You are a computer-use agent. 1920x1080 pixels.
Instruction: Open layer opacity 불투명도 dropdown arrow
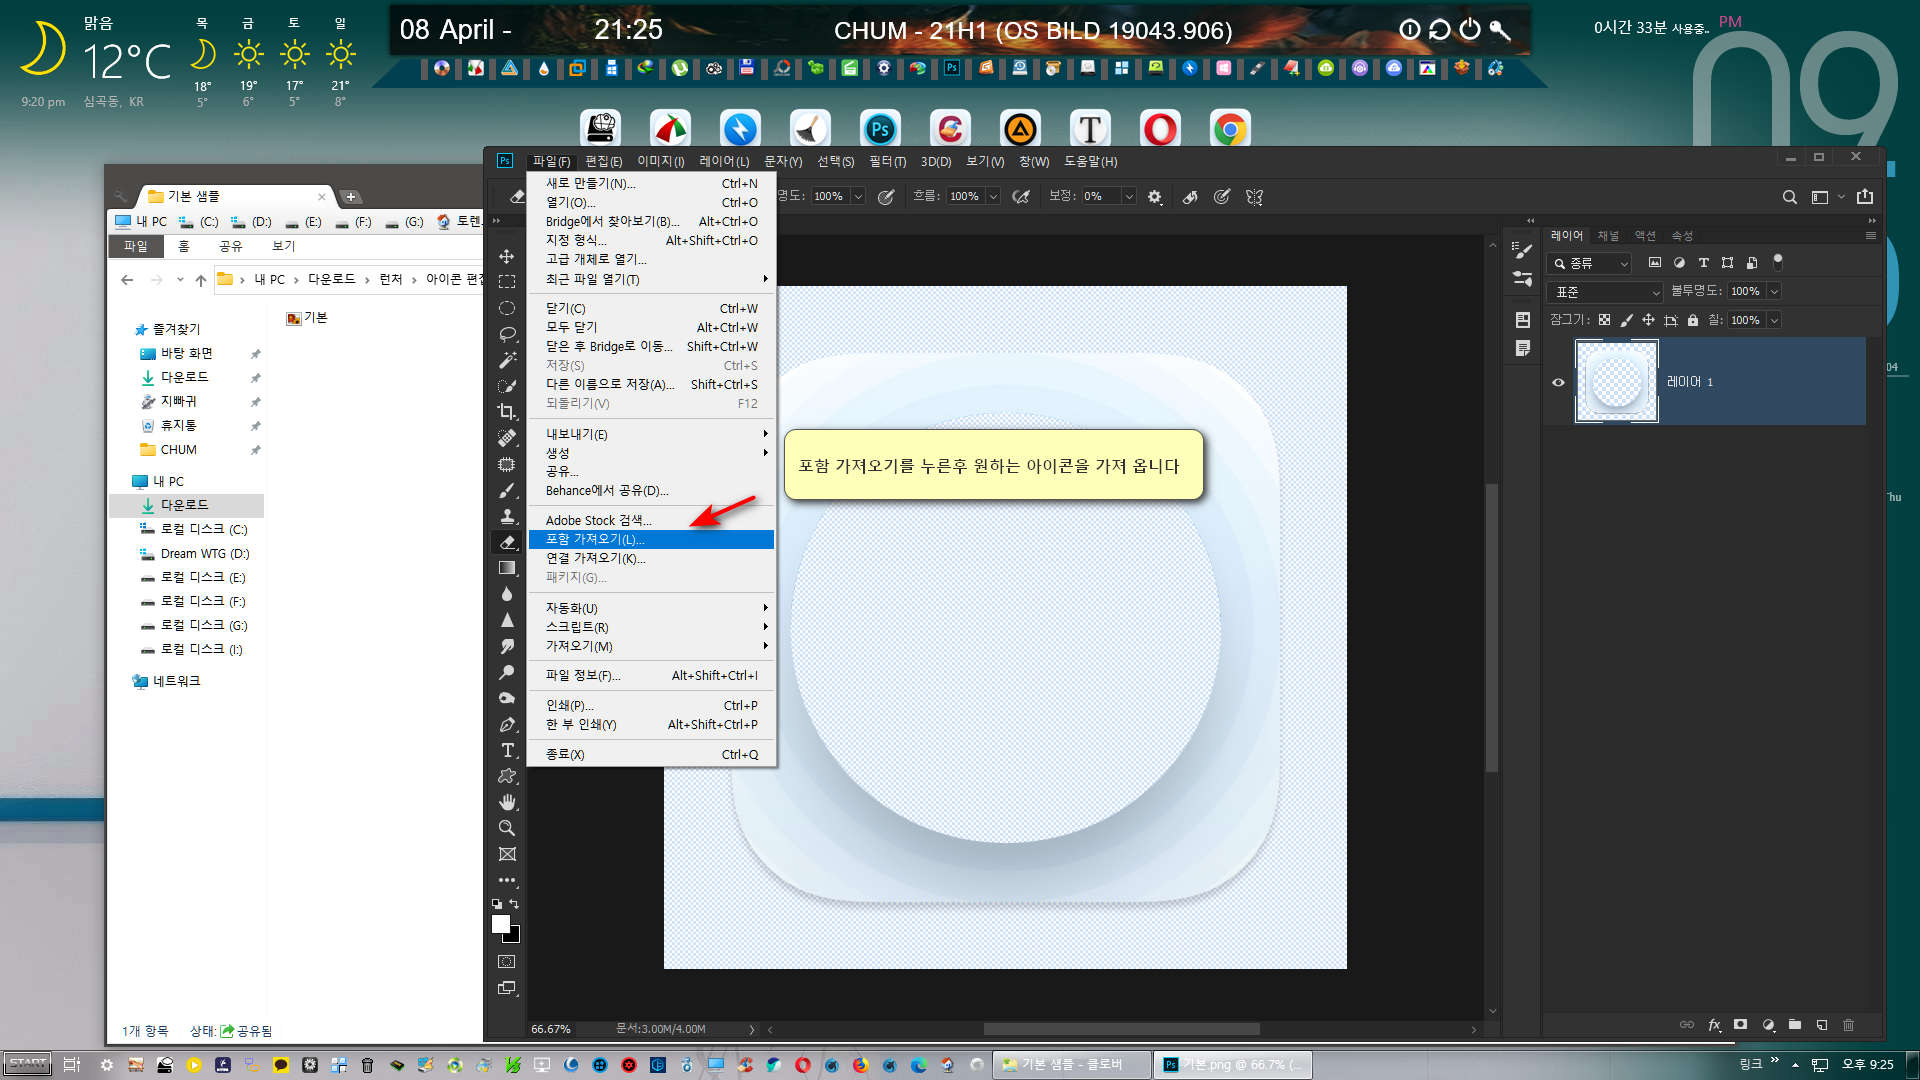coord(1774,292)
